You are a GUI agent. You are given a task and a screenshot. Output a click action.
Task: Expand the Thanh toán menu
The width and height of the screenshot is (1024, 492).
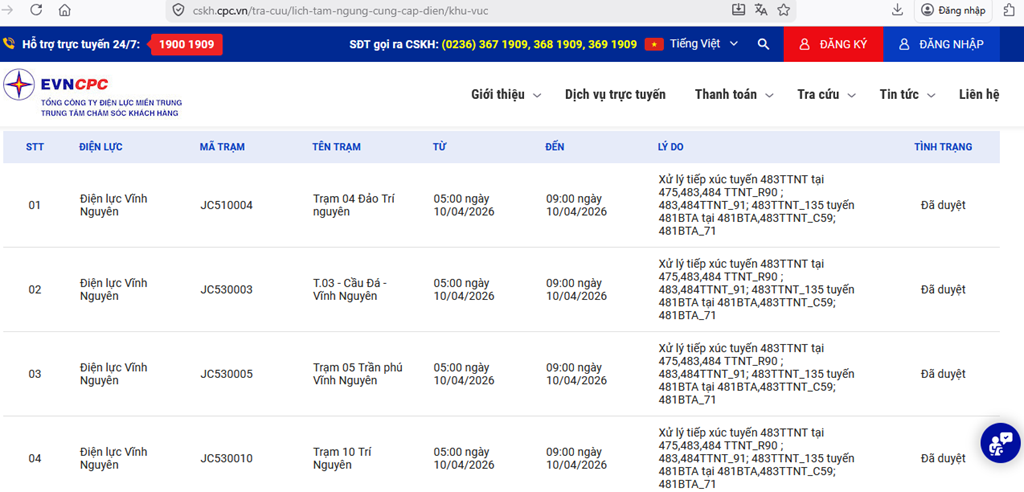732,95
